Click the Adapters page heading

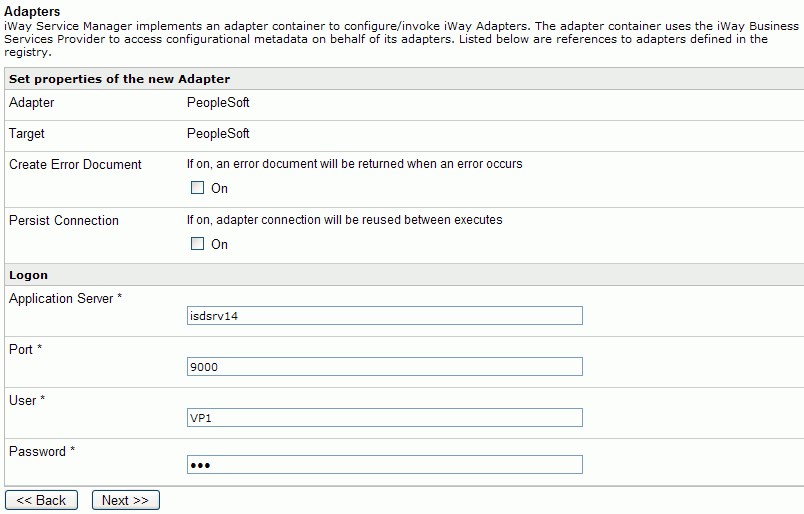[x=32, y=11]
